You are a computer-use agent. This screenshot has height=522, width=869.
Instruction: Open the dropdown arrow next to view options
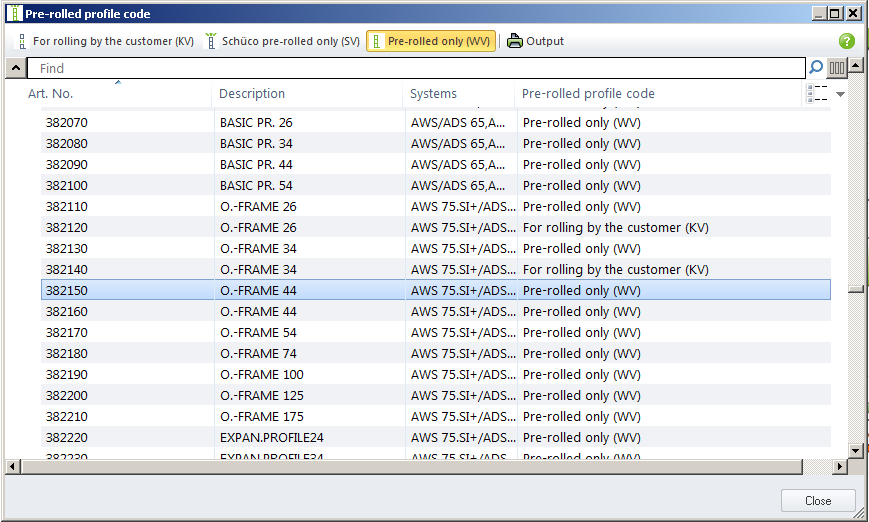841,94
